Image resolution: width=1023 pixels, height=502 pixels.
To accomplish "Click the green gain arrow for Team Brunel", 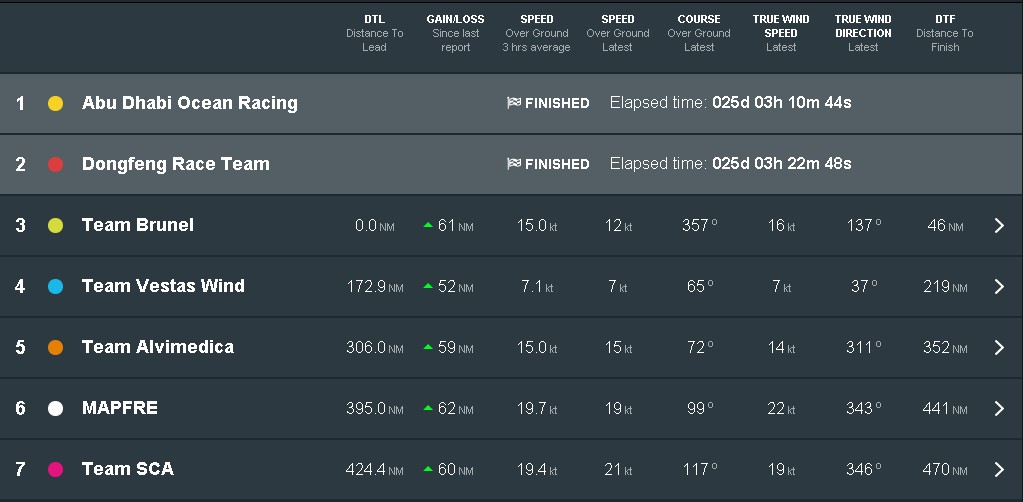I will coord(428,225).
